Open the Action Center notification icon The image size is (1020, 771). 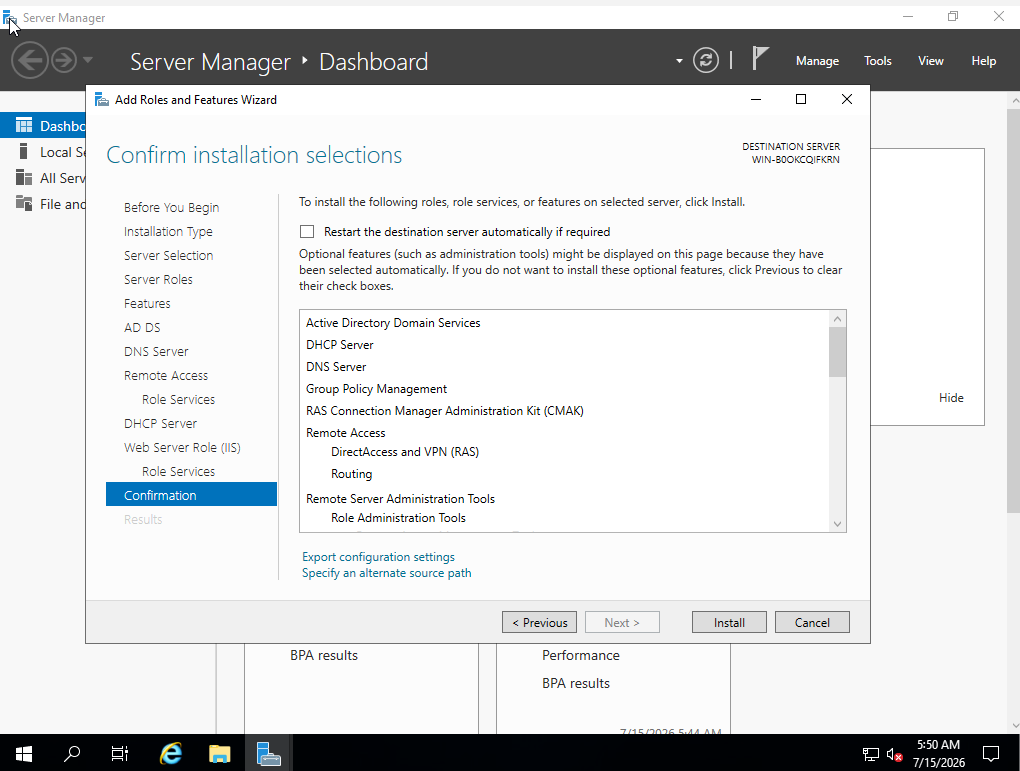tap(991, 754)
